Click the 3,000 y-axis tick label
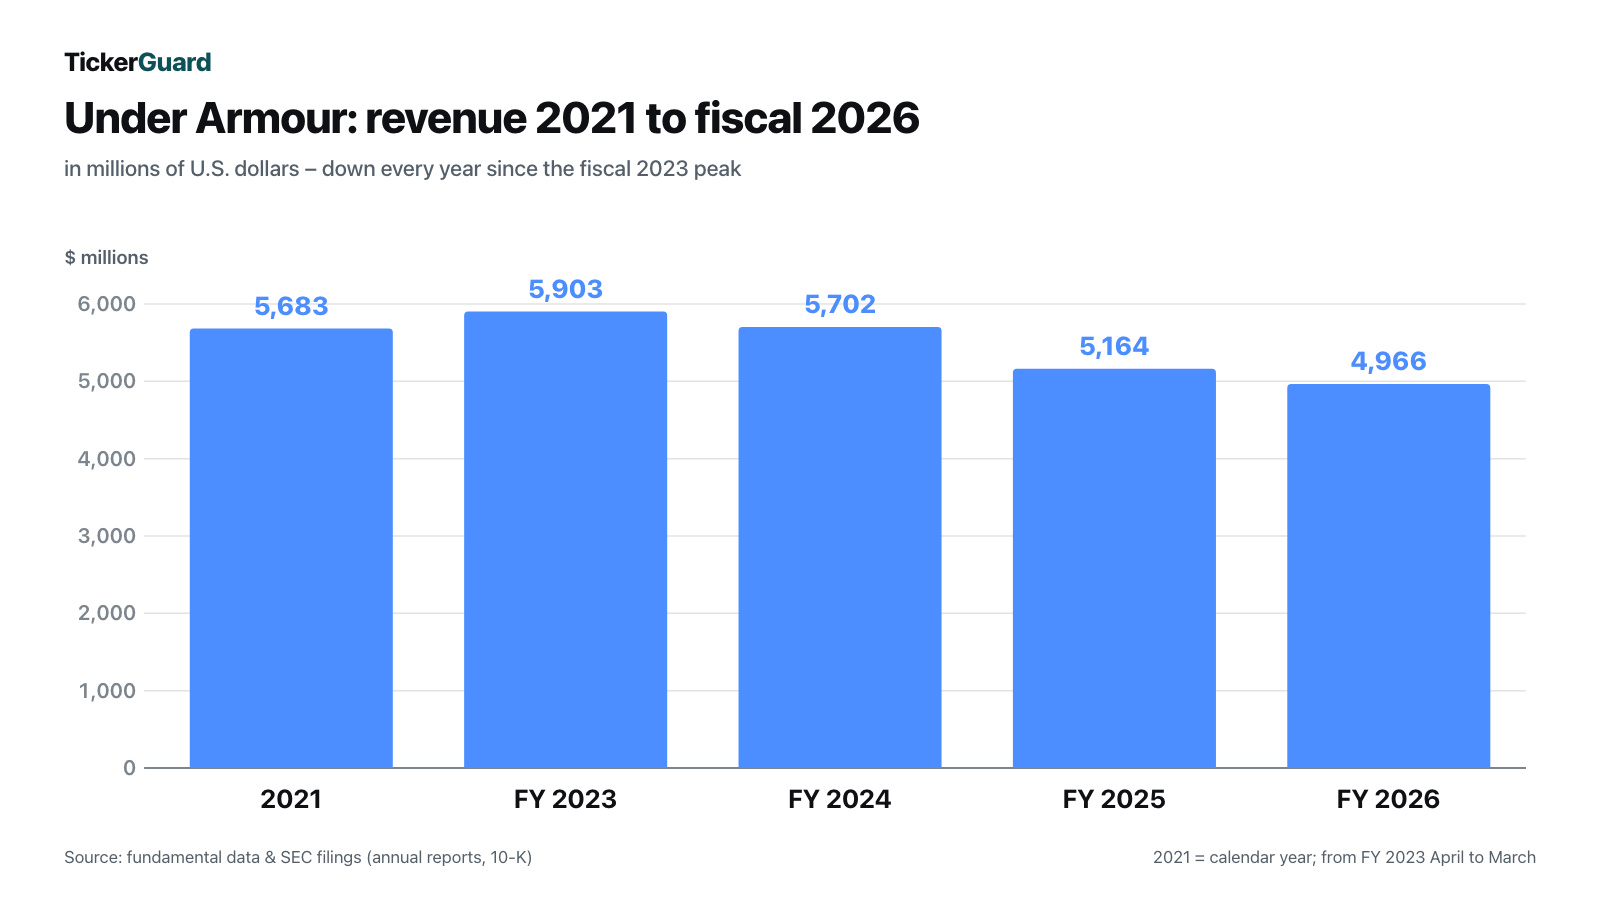Viewport: 1600px width, 900px height. [x=107, y=536]
